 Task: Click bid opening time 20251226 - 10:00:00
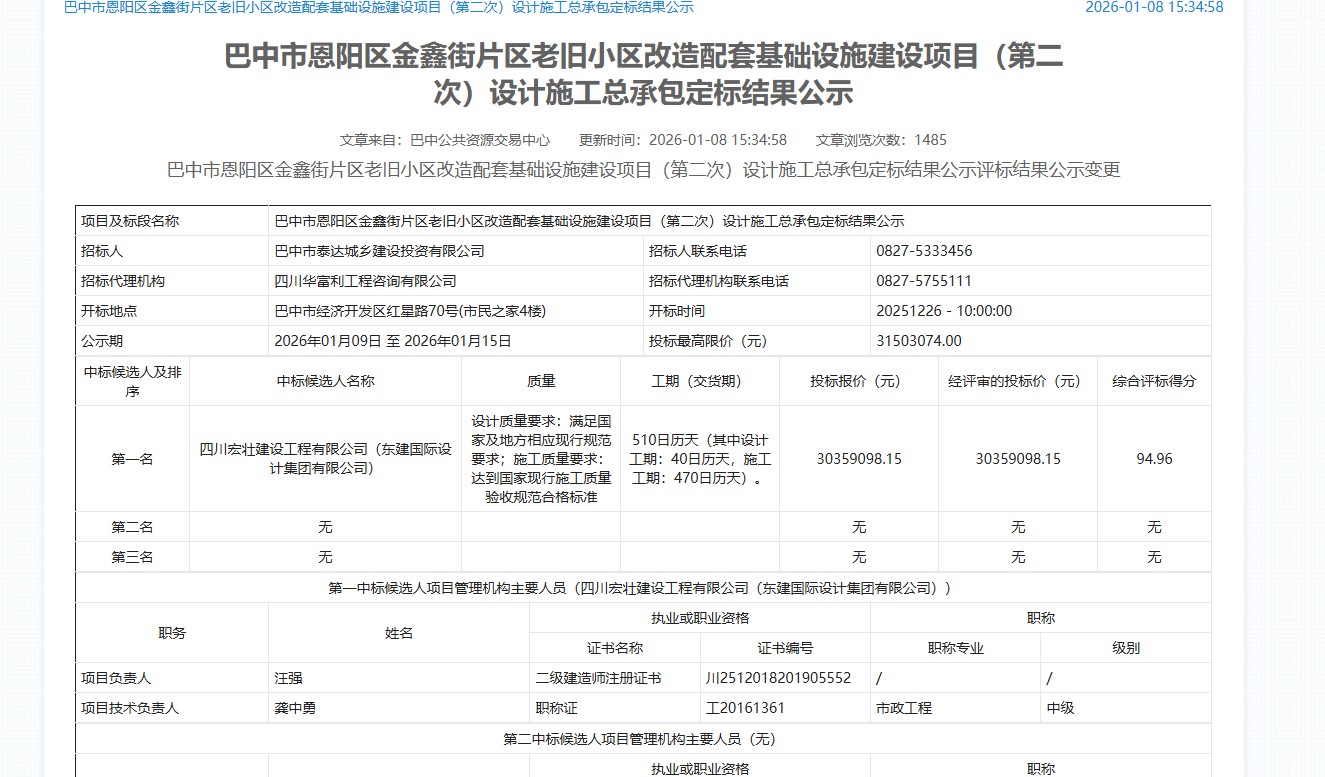coord(944,311)
